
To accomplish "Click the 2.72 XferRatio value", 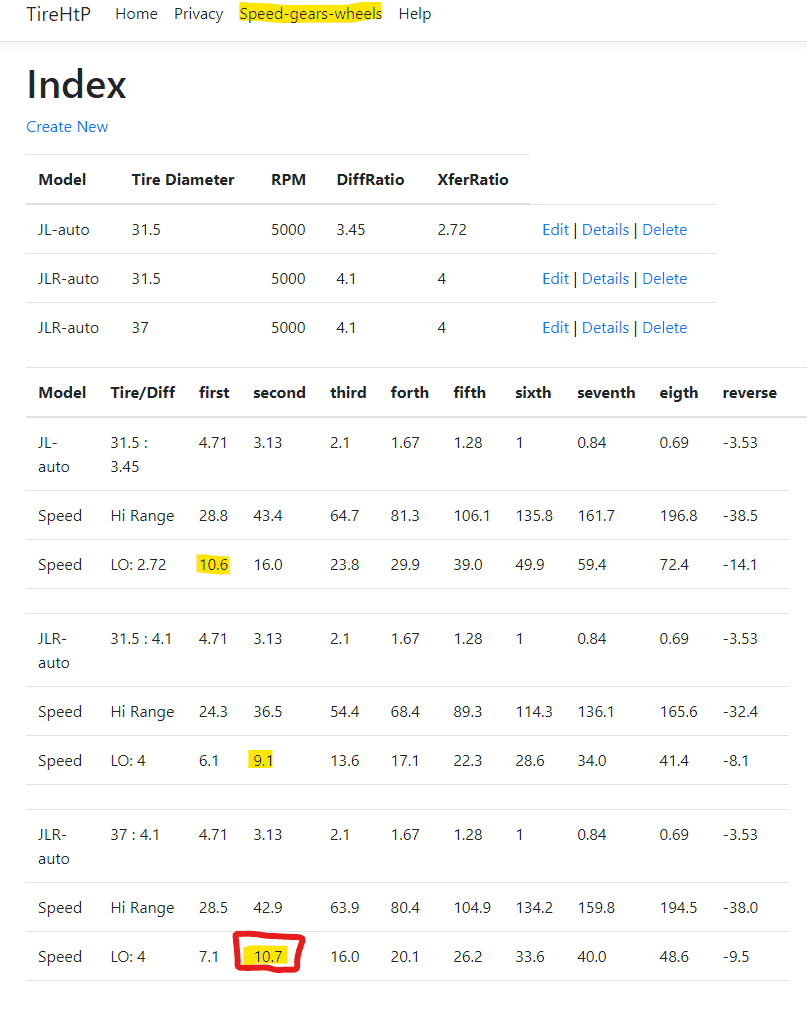I will (x=452, y=230).
